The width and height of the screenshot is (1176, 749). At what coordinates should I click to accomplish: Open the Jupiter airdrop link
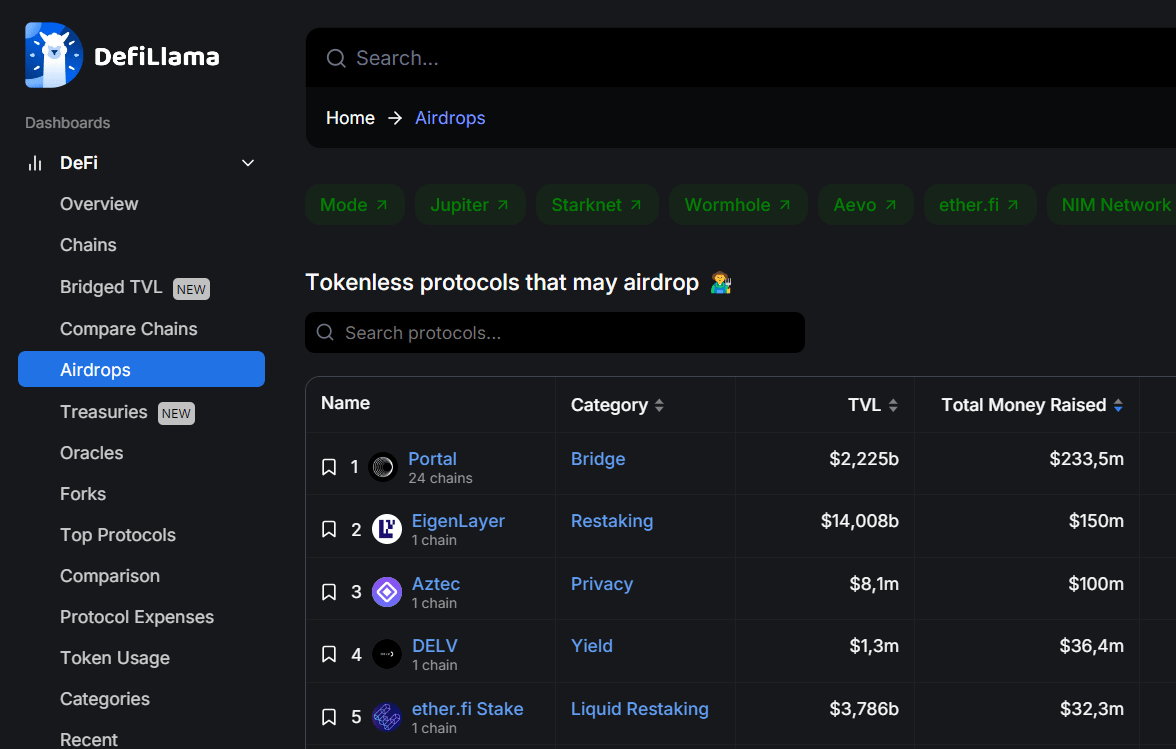coord(470,205)
